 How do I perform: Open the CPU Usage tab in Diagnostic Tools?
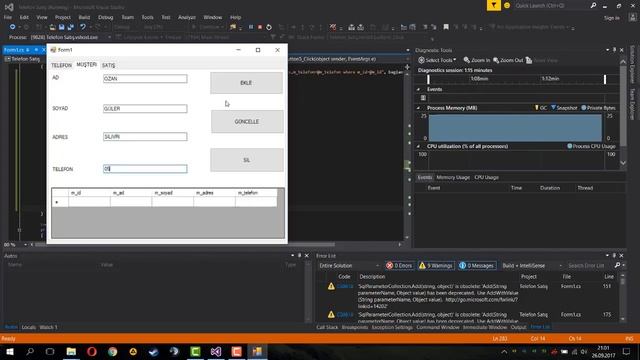pyautogui.click(x=486, y=178)
